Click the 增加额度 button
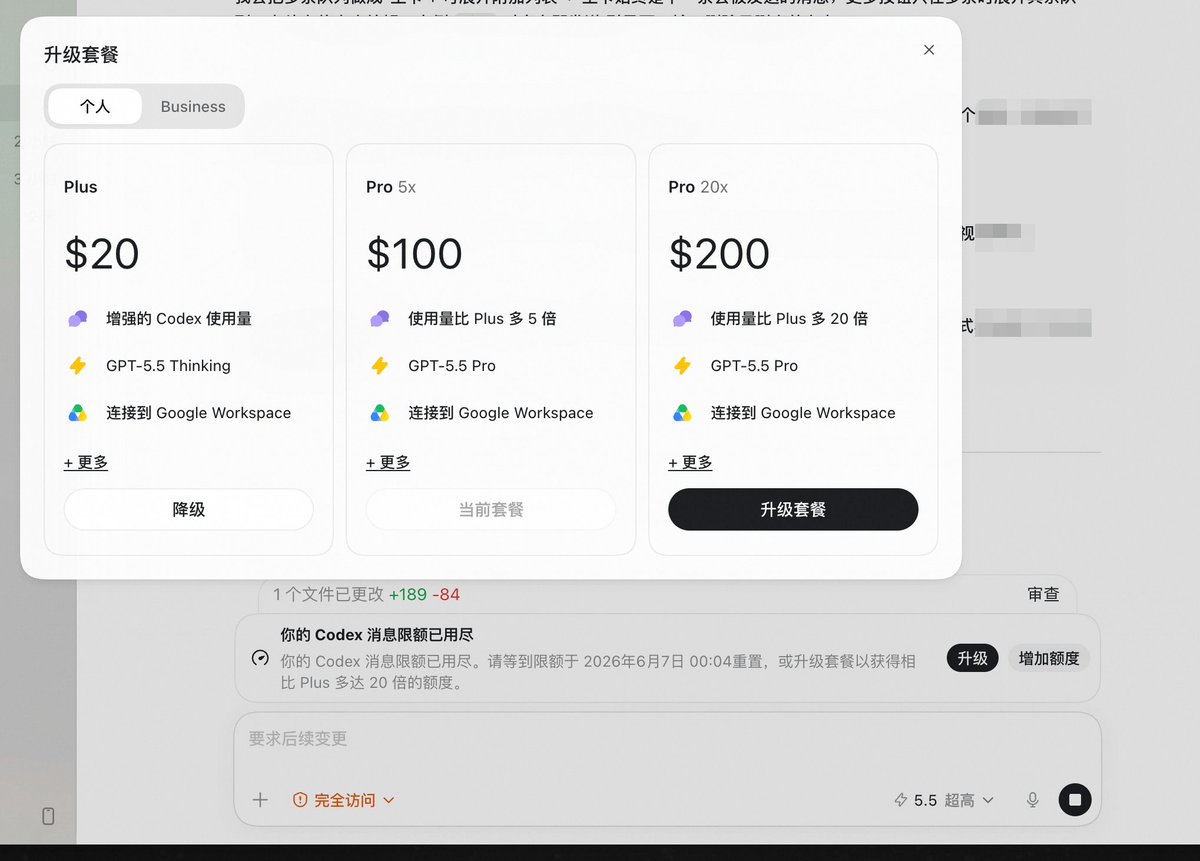Screen dimensions: 1200x861 (1049, 658)
